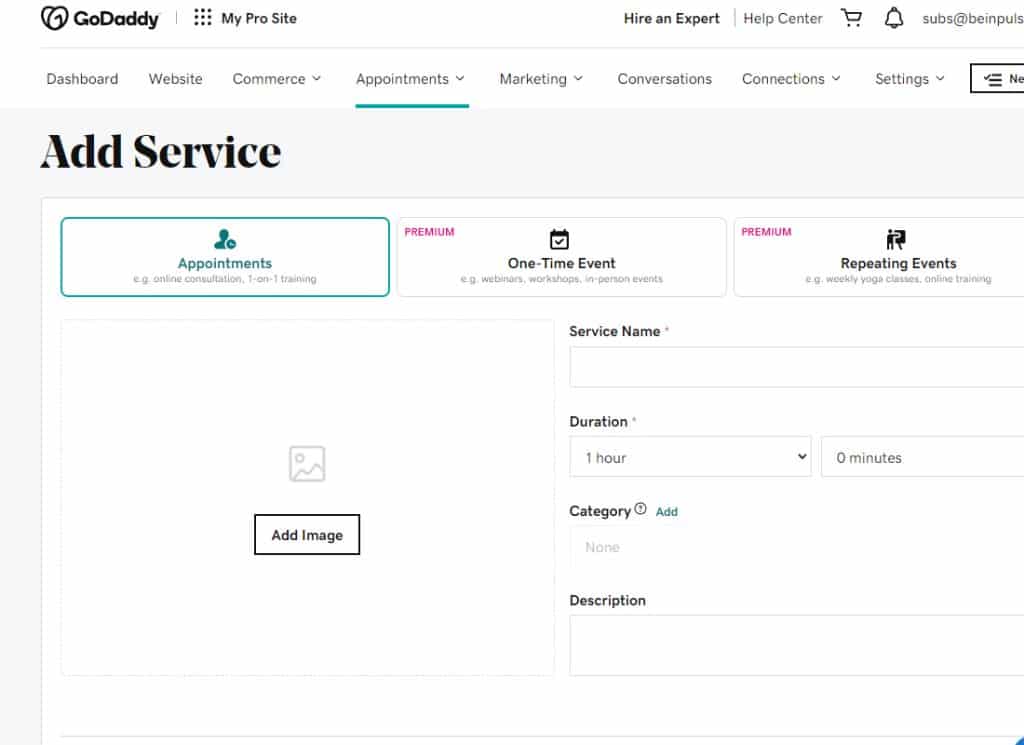
Task: Select the One-Time Event calendar icon
Action: coord(560,240)
